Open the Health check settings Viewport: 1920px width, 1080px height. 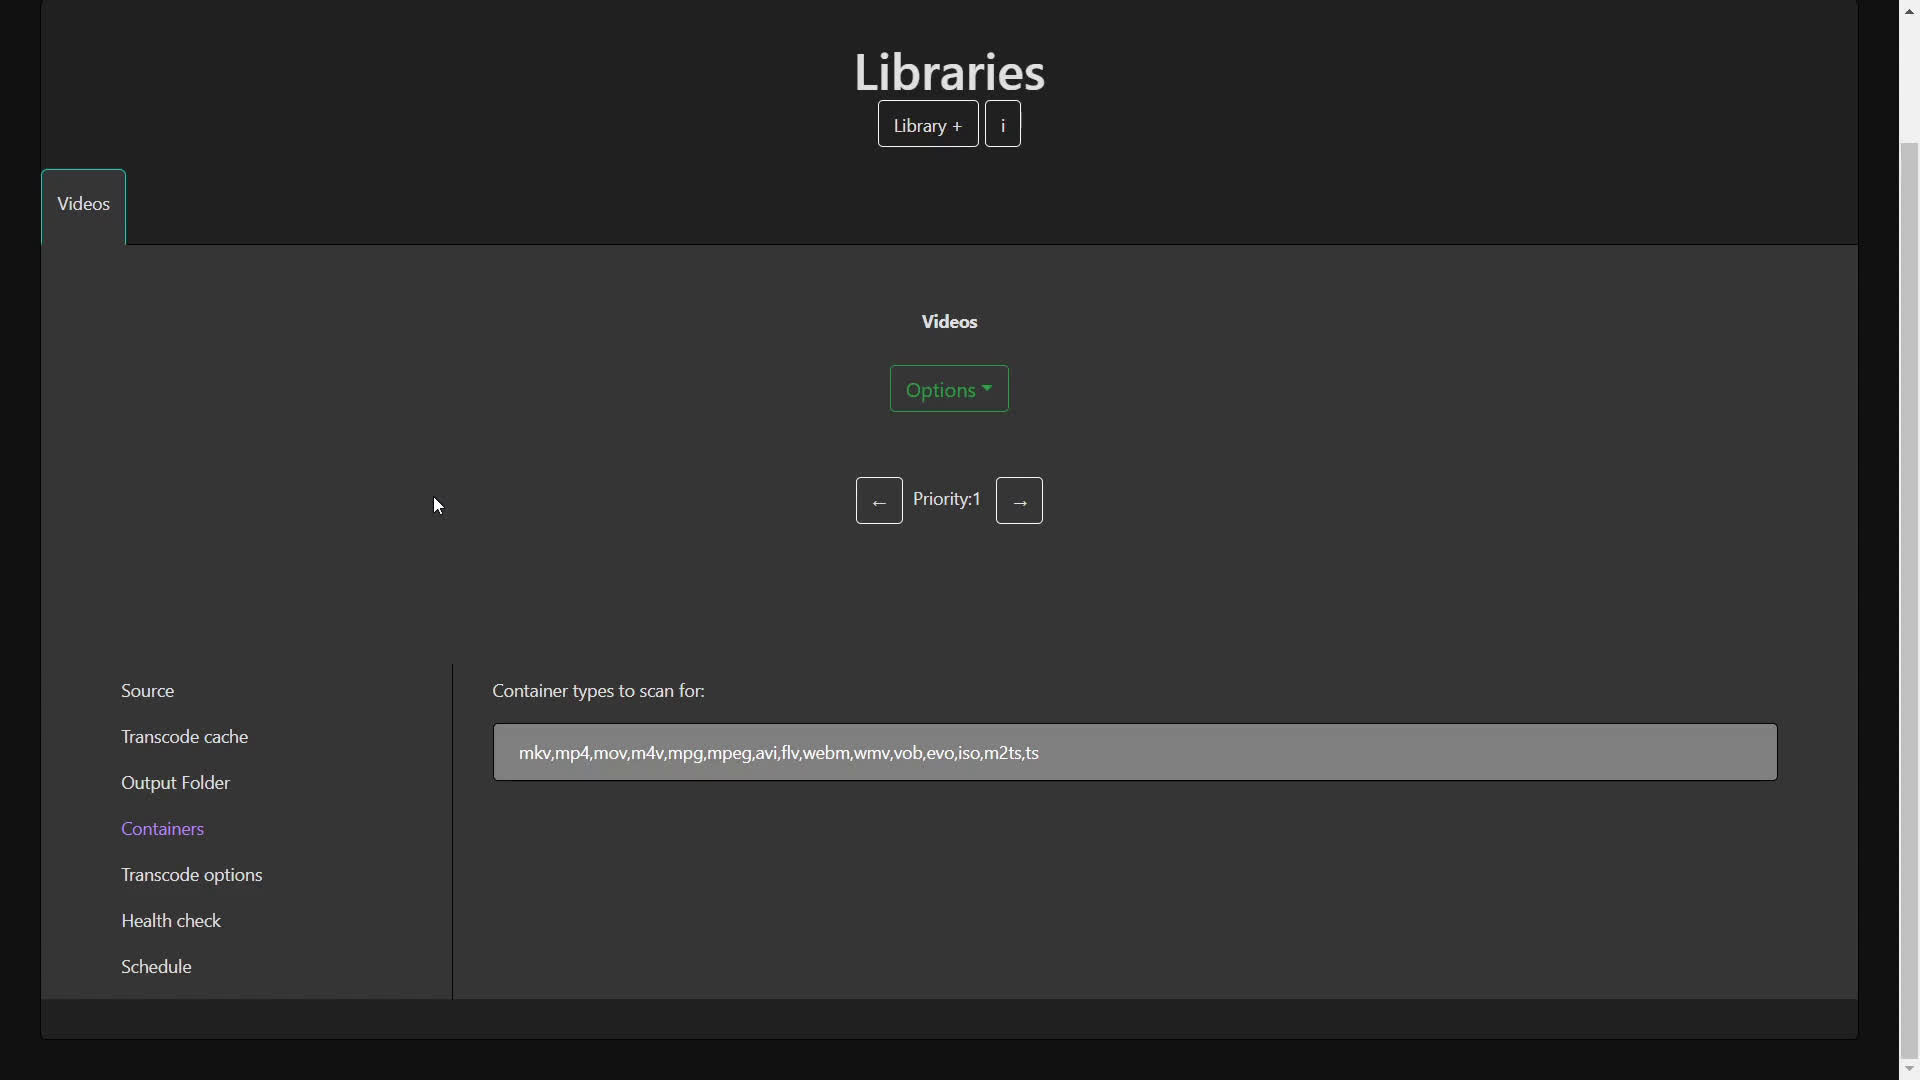tap(170, 920)
